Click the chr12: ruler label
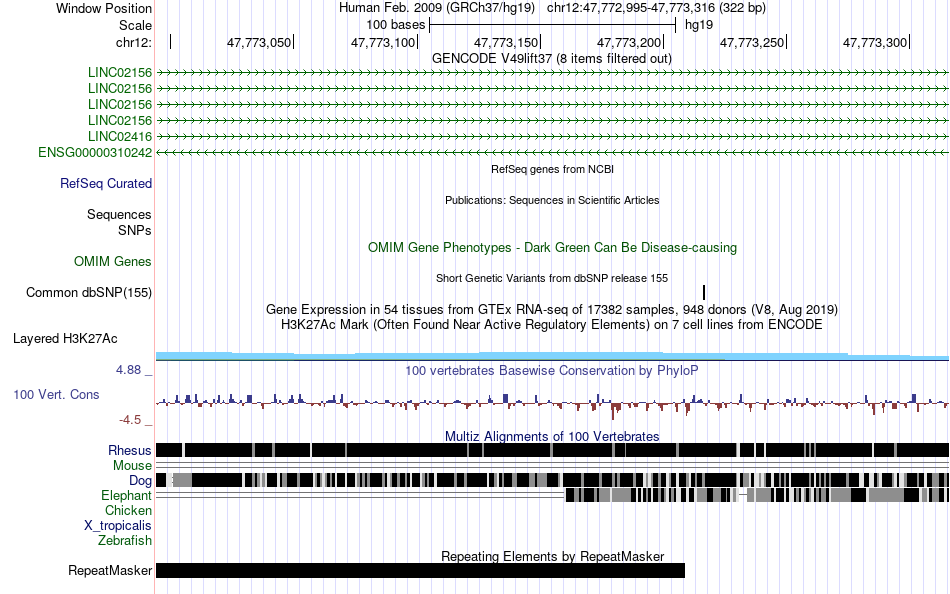Viewport: 950px width, 594px height. 134,42
